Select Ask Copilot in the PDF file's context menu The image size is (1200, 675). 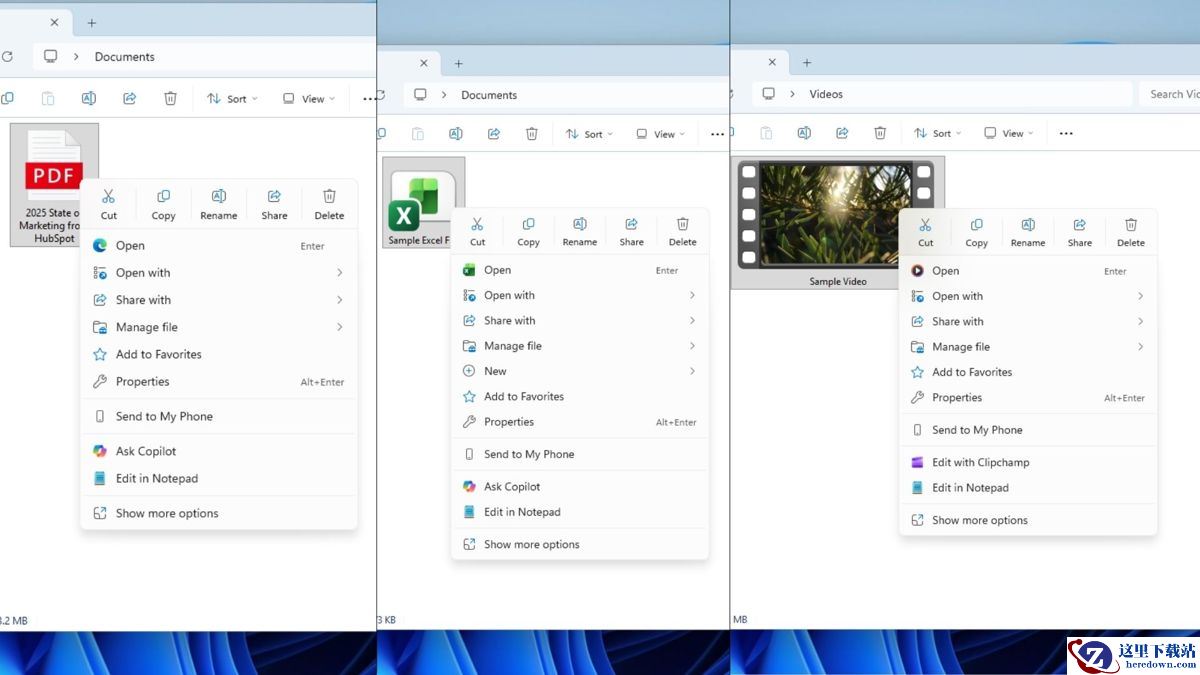click(x=146, y=451)
